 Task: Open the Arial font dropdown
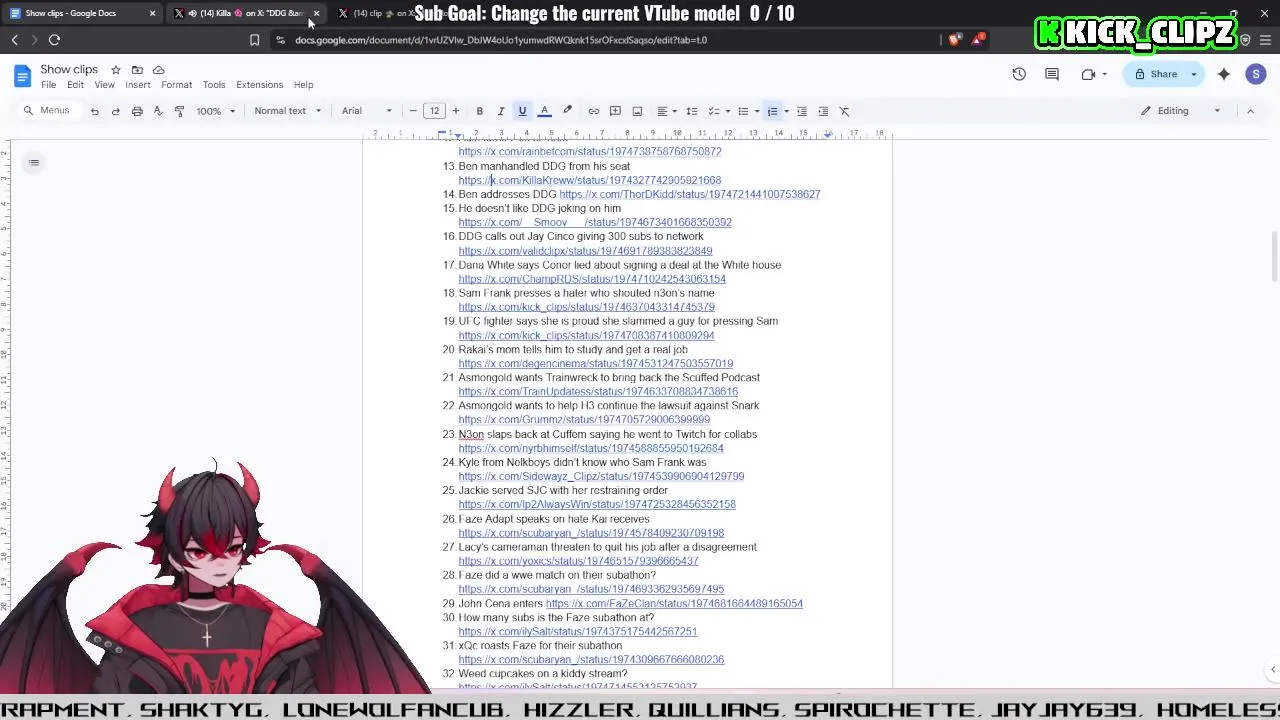[366, 111]
